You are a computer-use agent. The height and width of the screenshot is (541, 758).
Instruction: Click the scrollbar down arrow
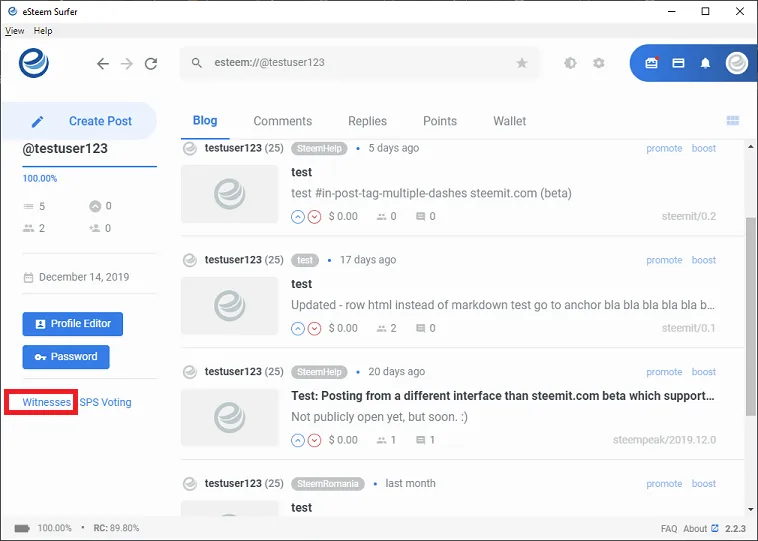pos(751,509)
